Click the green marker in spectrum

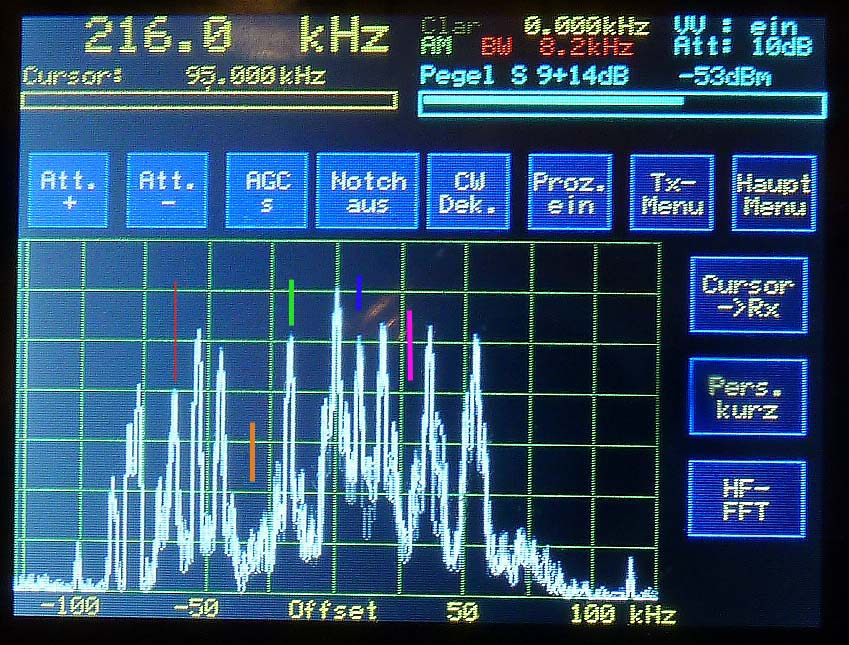click(291, 302)
